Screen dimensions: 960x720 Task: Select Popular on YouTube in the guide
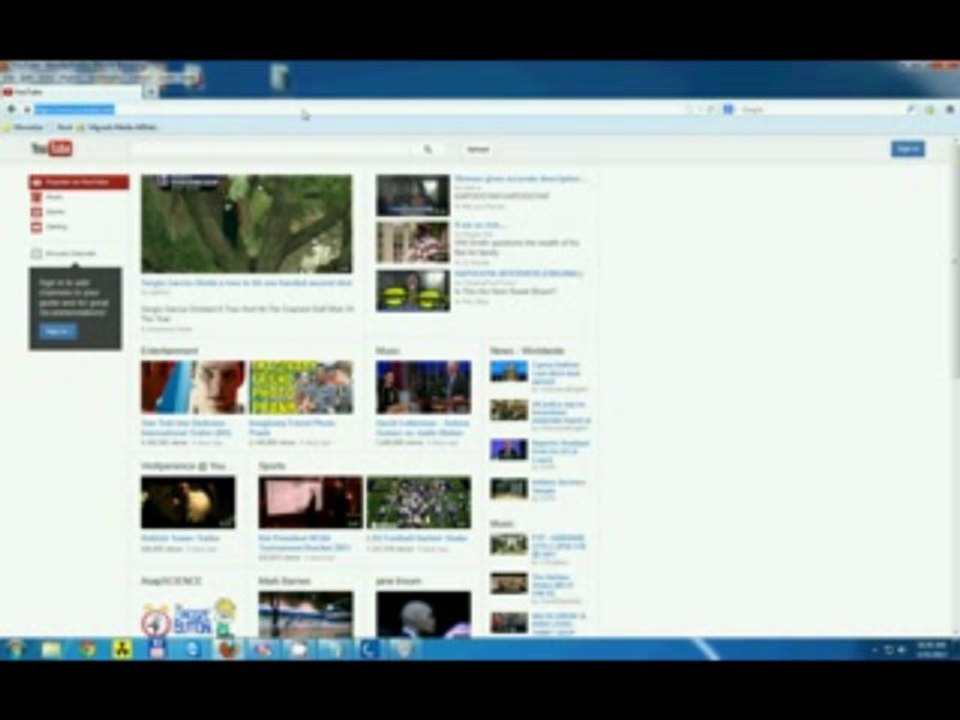coord(78,182)
